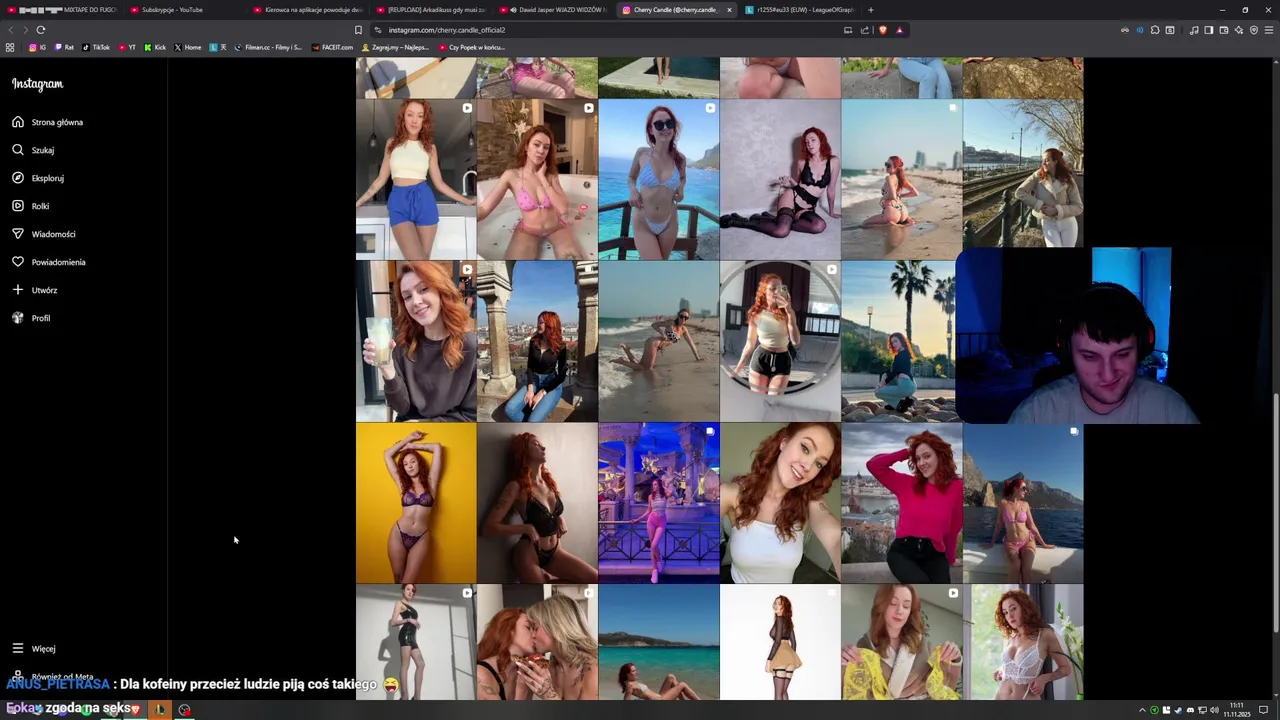The image size is (1280, 720).
Task: Open the round mirror selfie post
Action: 780,341
